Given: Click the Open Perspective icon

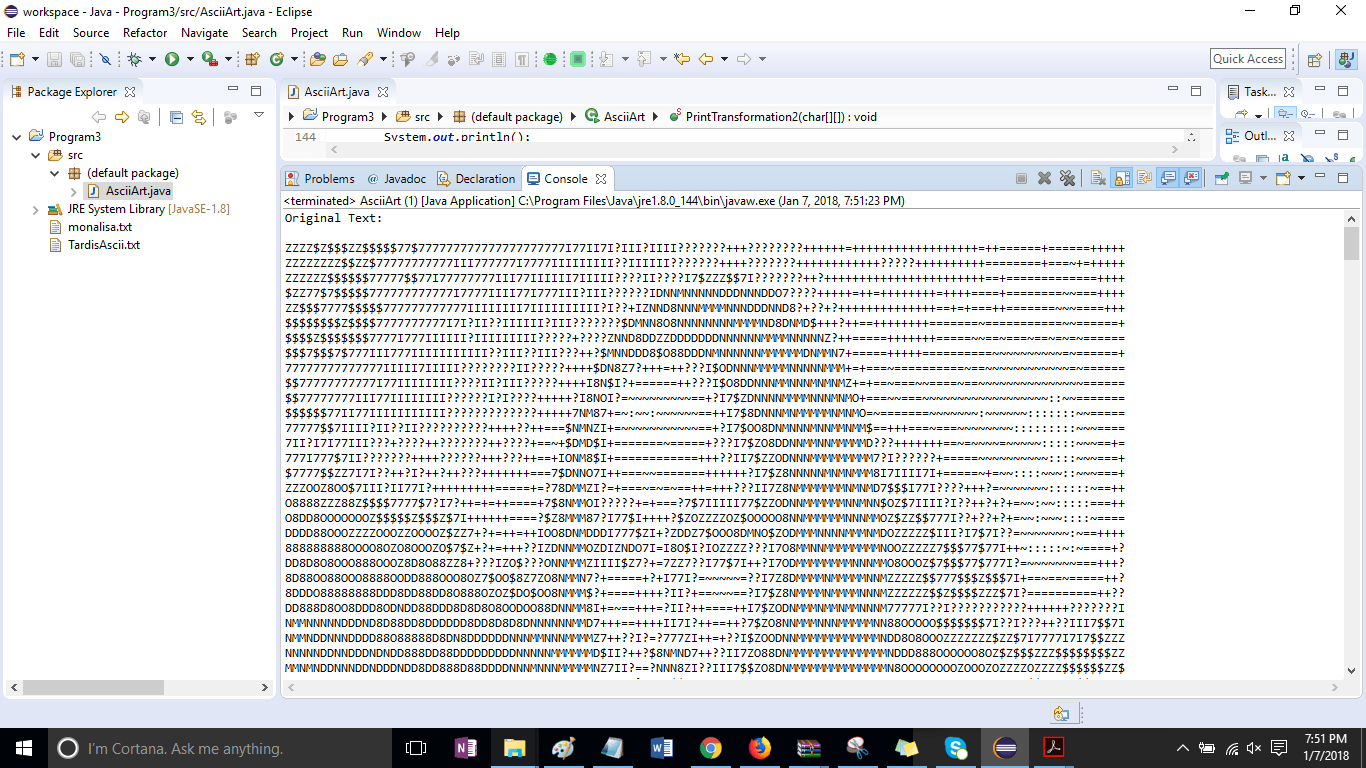Looking at the screenshot, I should point(1315,59).
